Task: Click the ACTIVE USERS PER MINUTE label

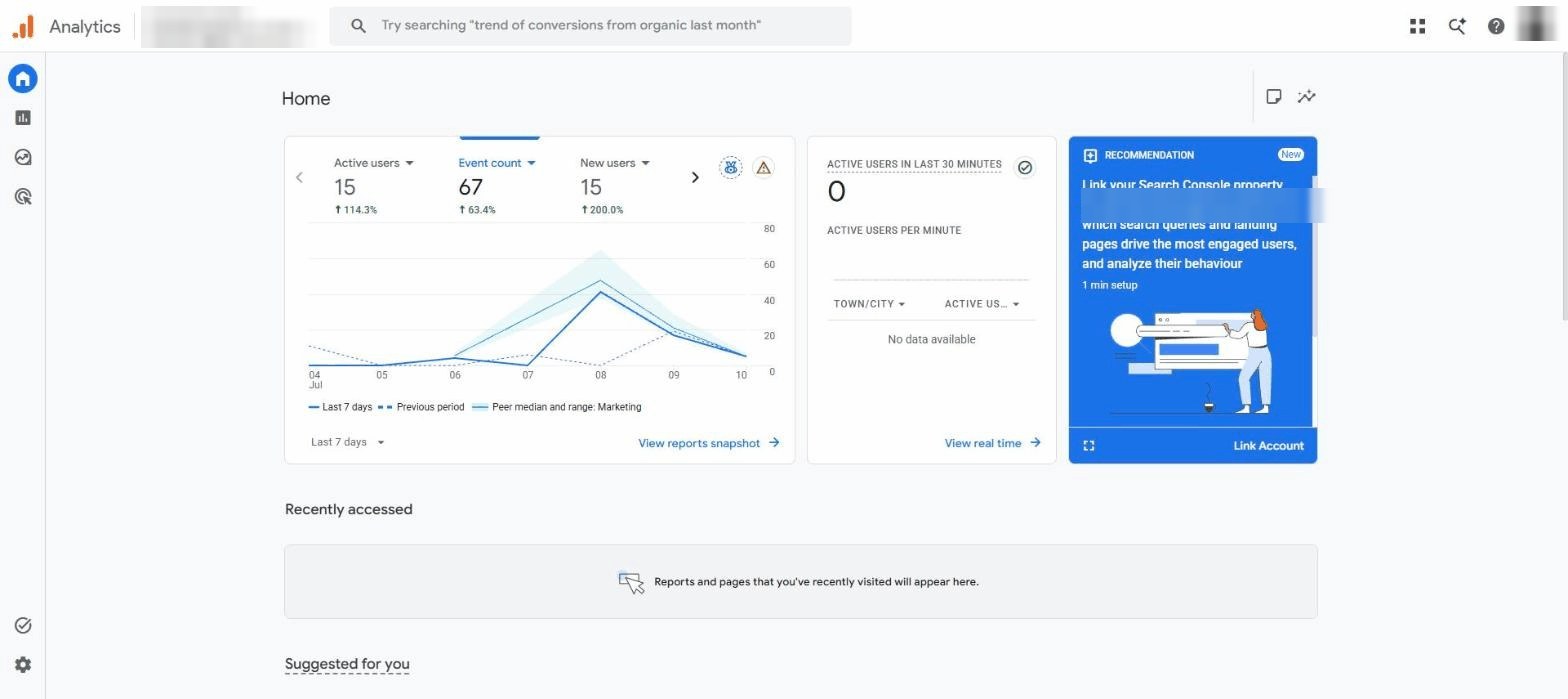Action: click(894, 230)
